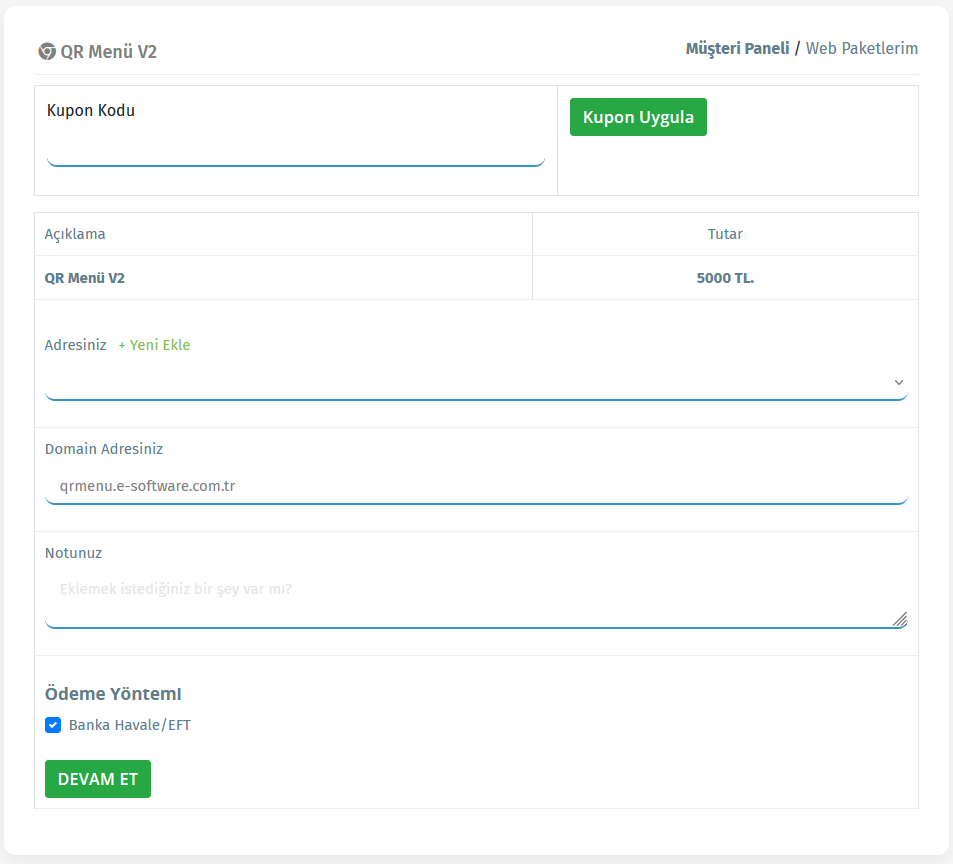Image resolution: width=953 pixels, height=864 pixels.
Task: Click the Açıklama column header
Action: 75,234
